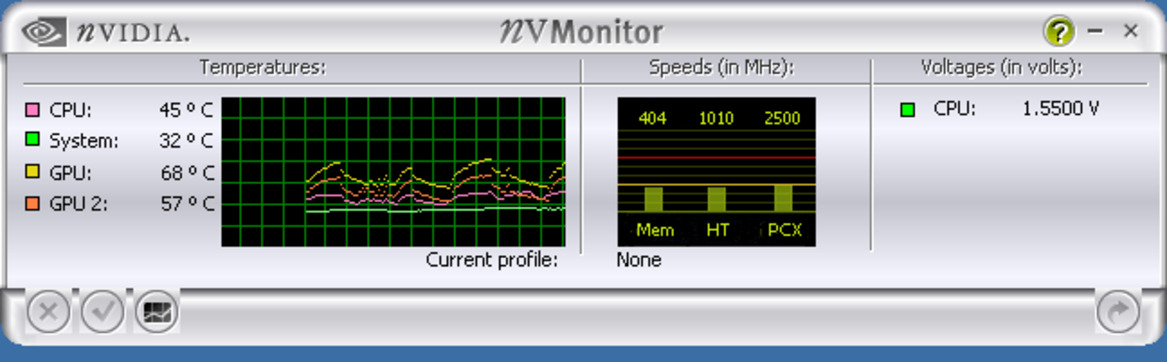Viewport: 1167px width, 362px height.
Task: Close the NVMonitor window
Action: point(1131,31)
